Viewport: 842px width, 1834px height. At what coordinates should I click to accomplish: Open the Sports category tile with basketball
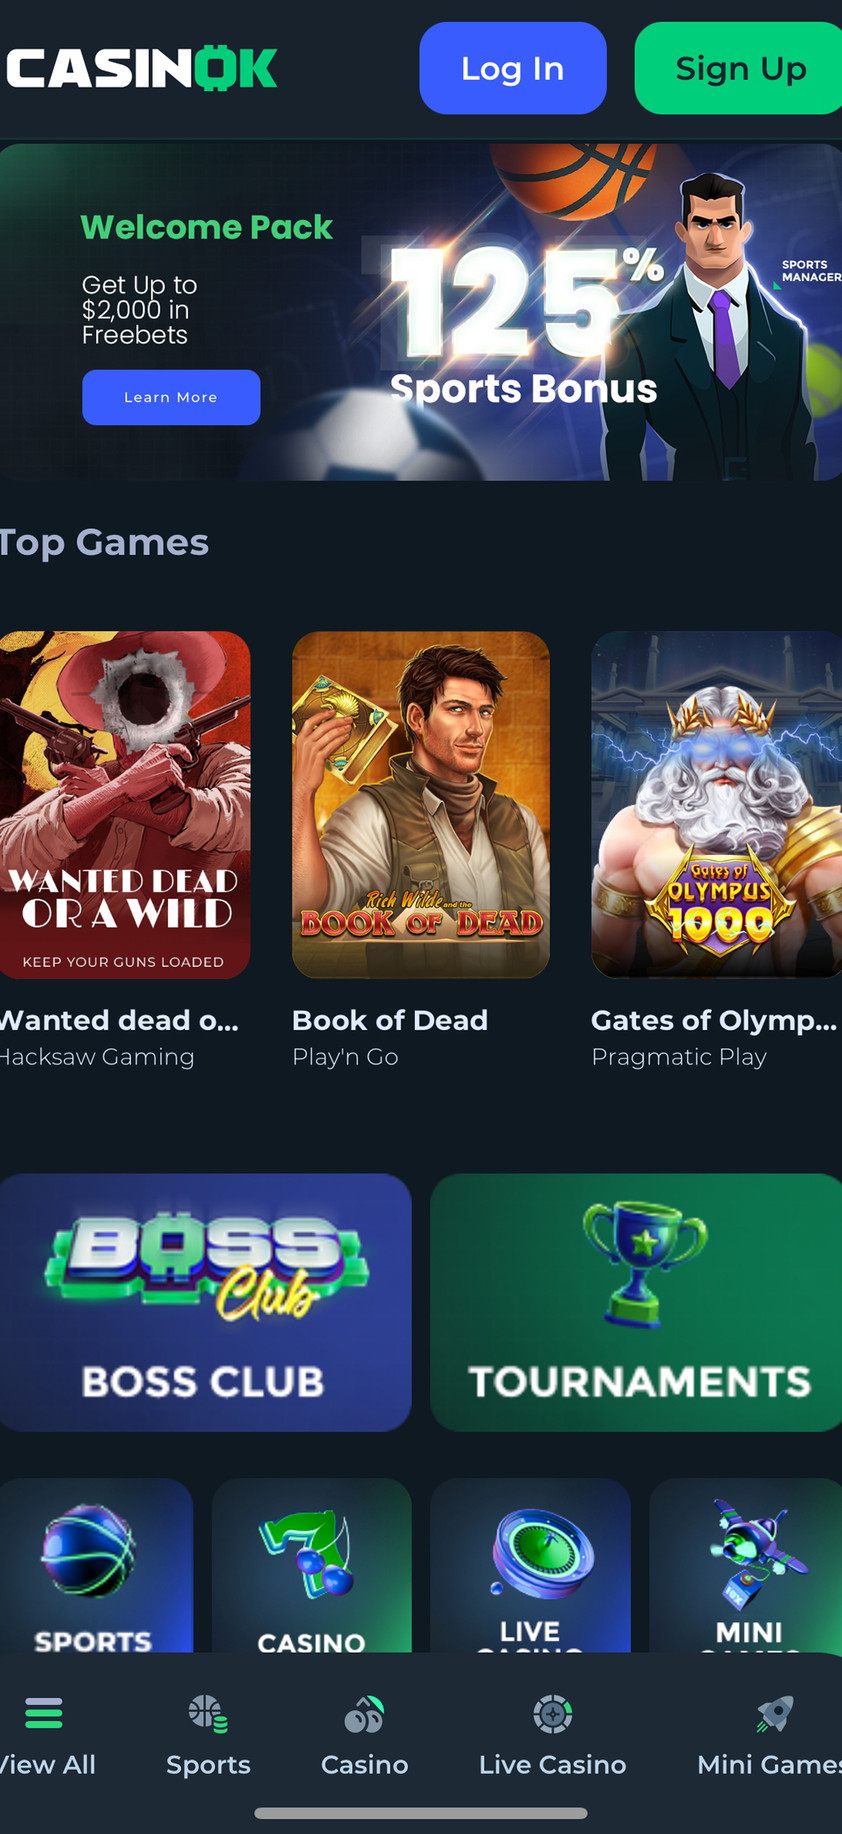click(96, 1565)
